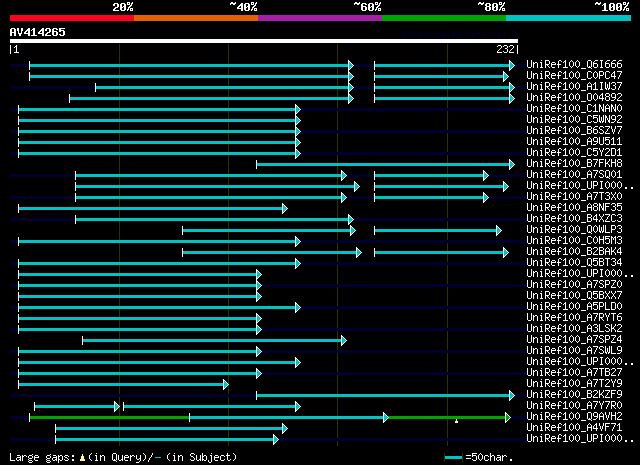
Task: Select the UniRef100_A8NF35 label
Action: (574, 208)
